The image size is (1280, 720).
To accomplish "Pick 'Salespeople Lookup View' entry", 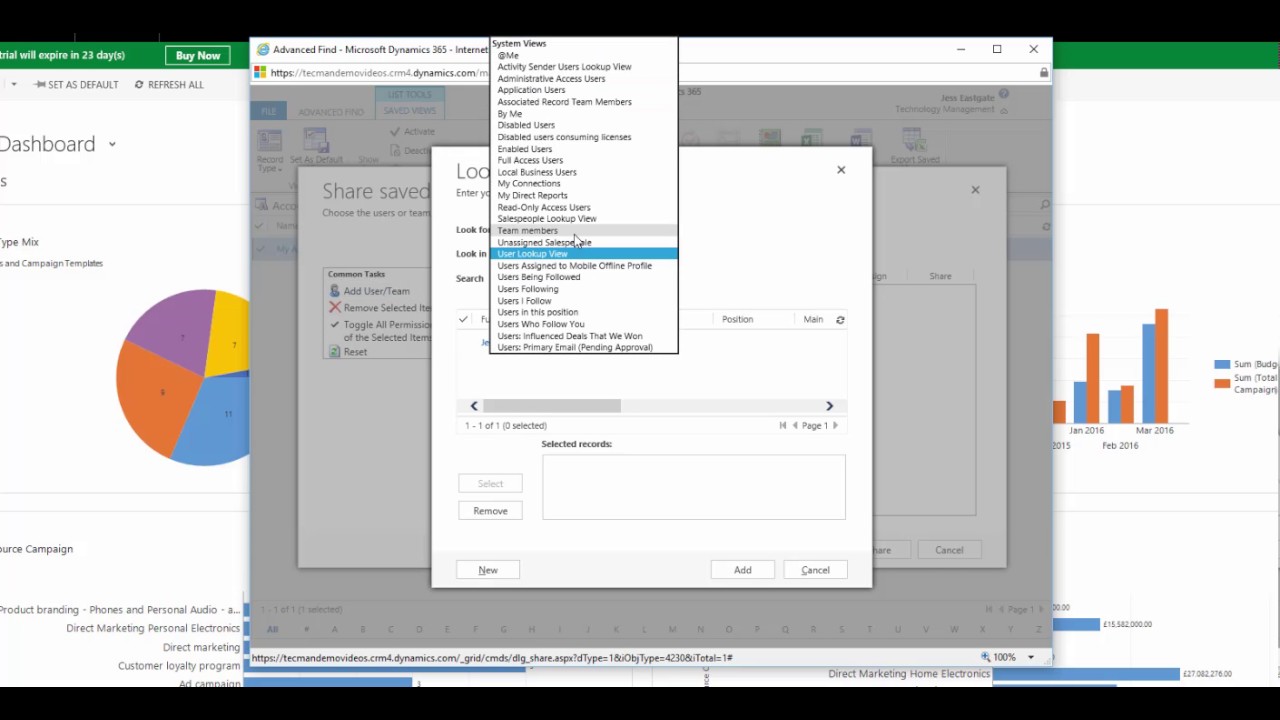I will click(583, 219).
